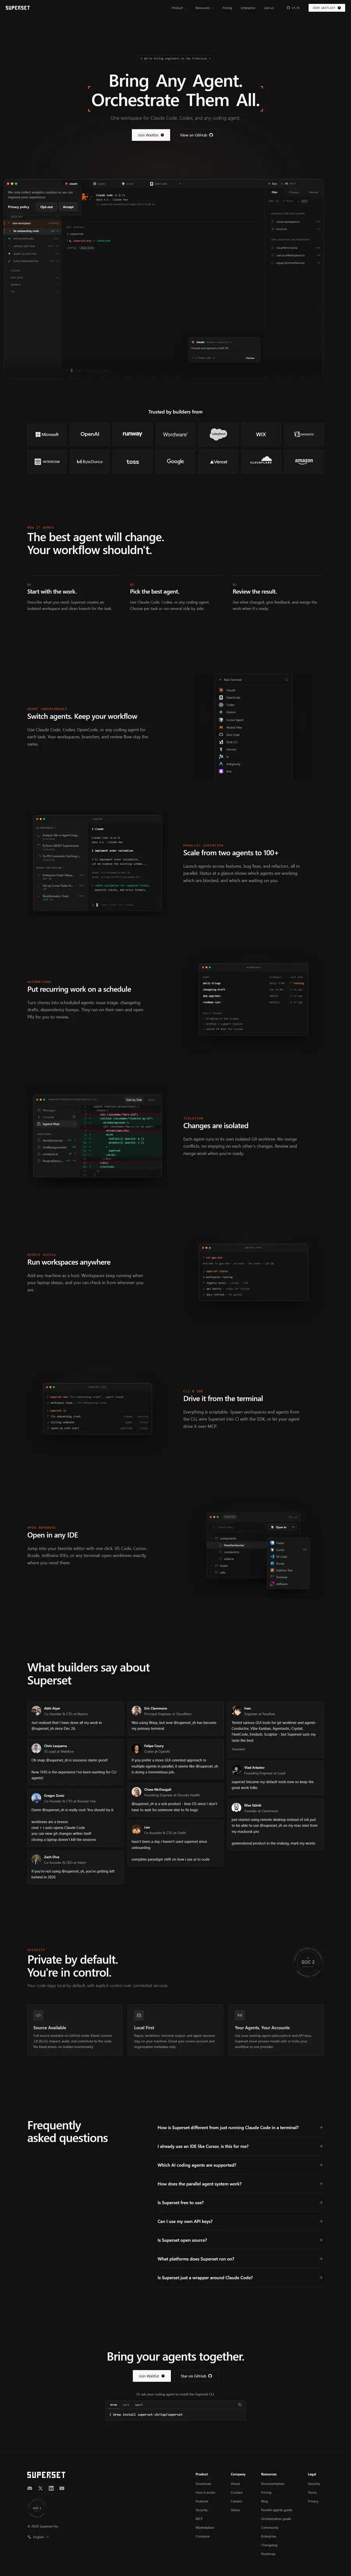Open Download link under footer Product

[203, 2484]
